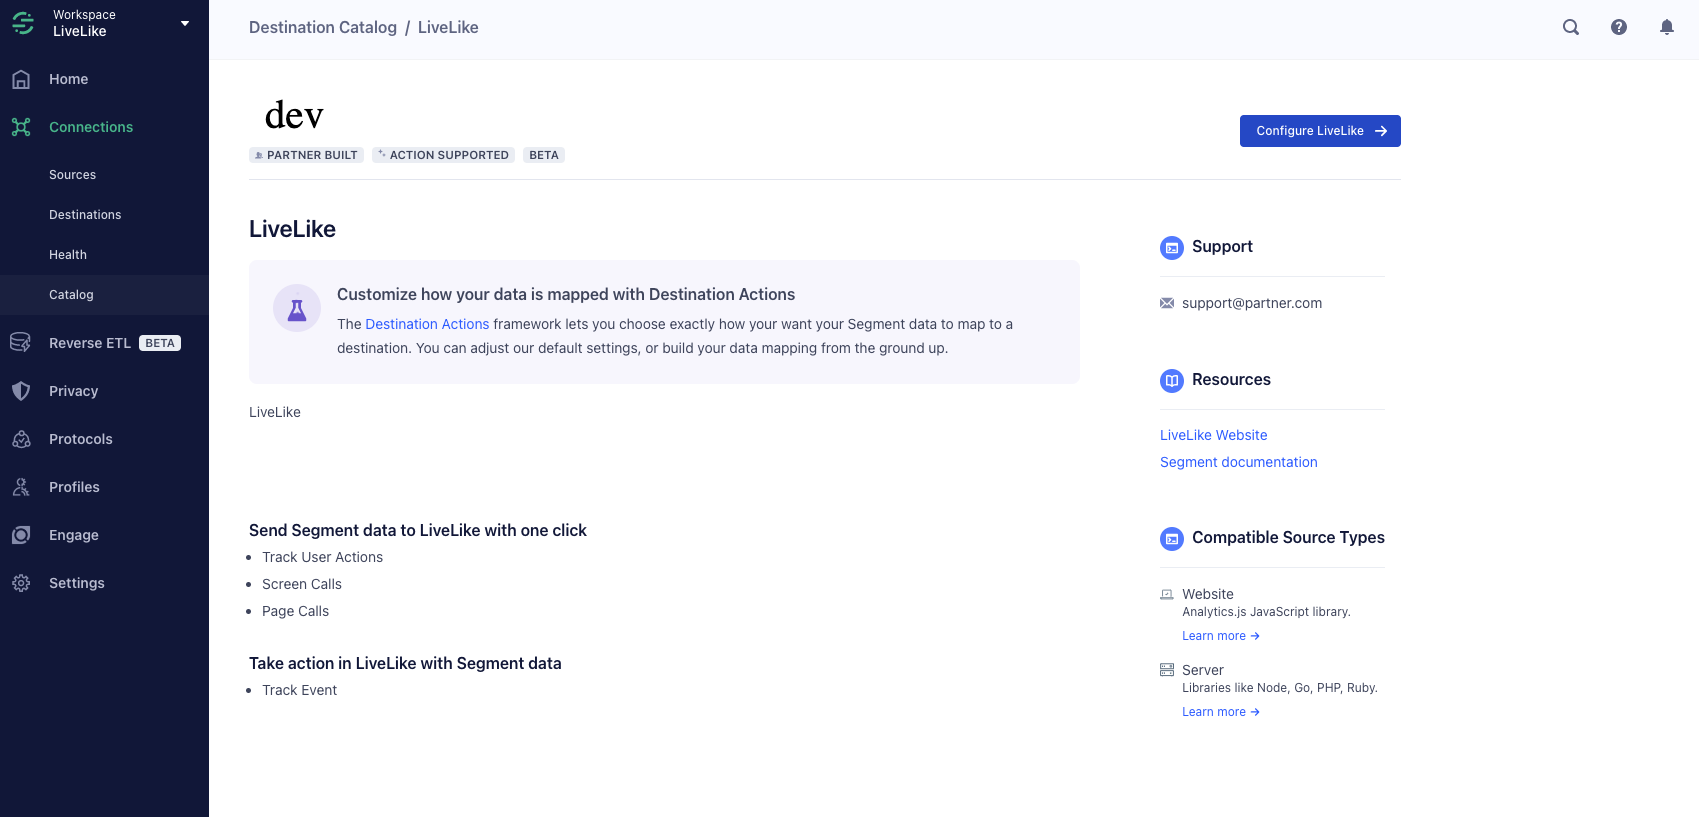Click the Home icon in sidebar
The width and height of the screenshot is (1699, 817).
(x=21, y=79)
